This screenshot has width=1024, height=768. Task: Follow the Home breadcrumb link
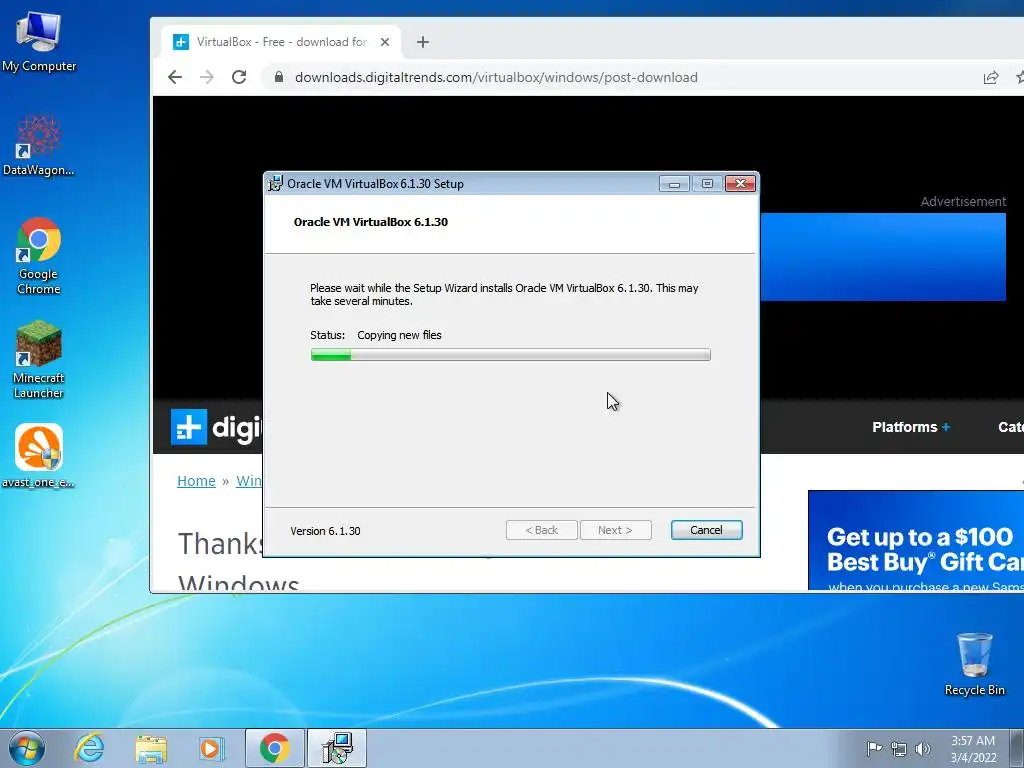(196, 481)
